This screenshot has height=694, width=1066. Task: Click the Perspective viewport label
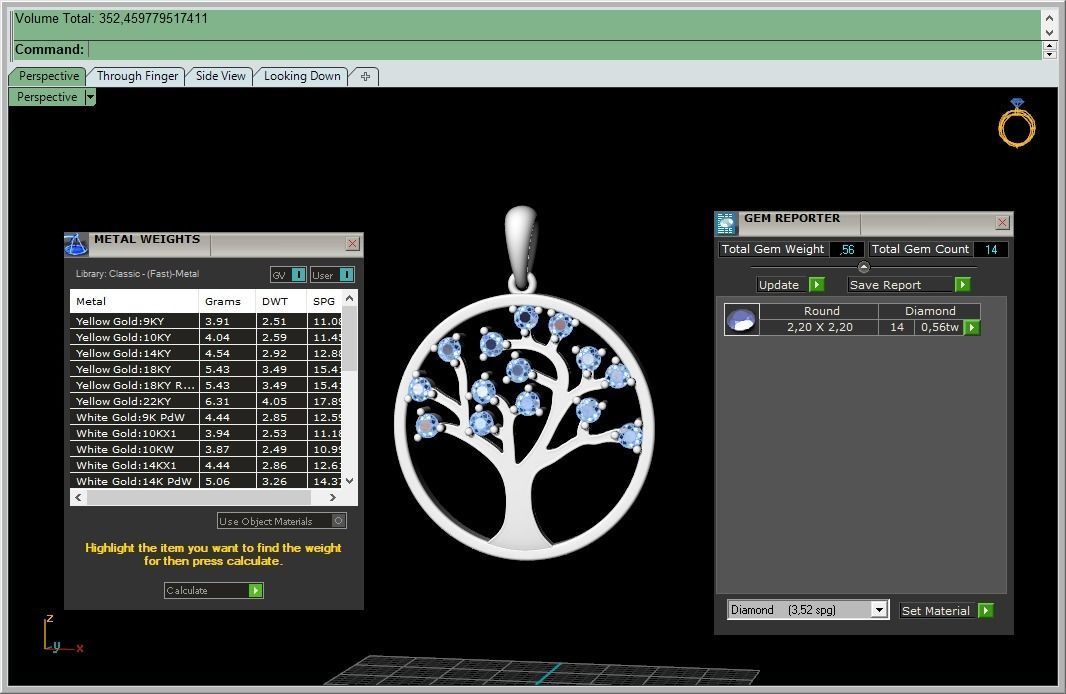click(x=47, y=97)
